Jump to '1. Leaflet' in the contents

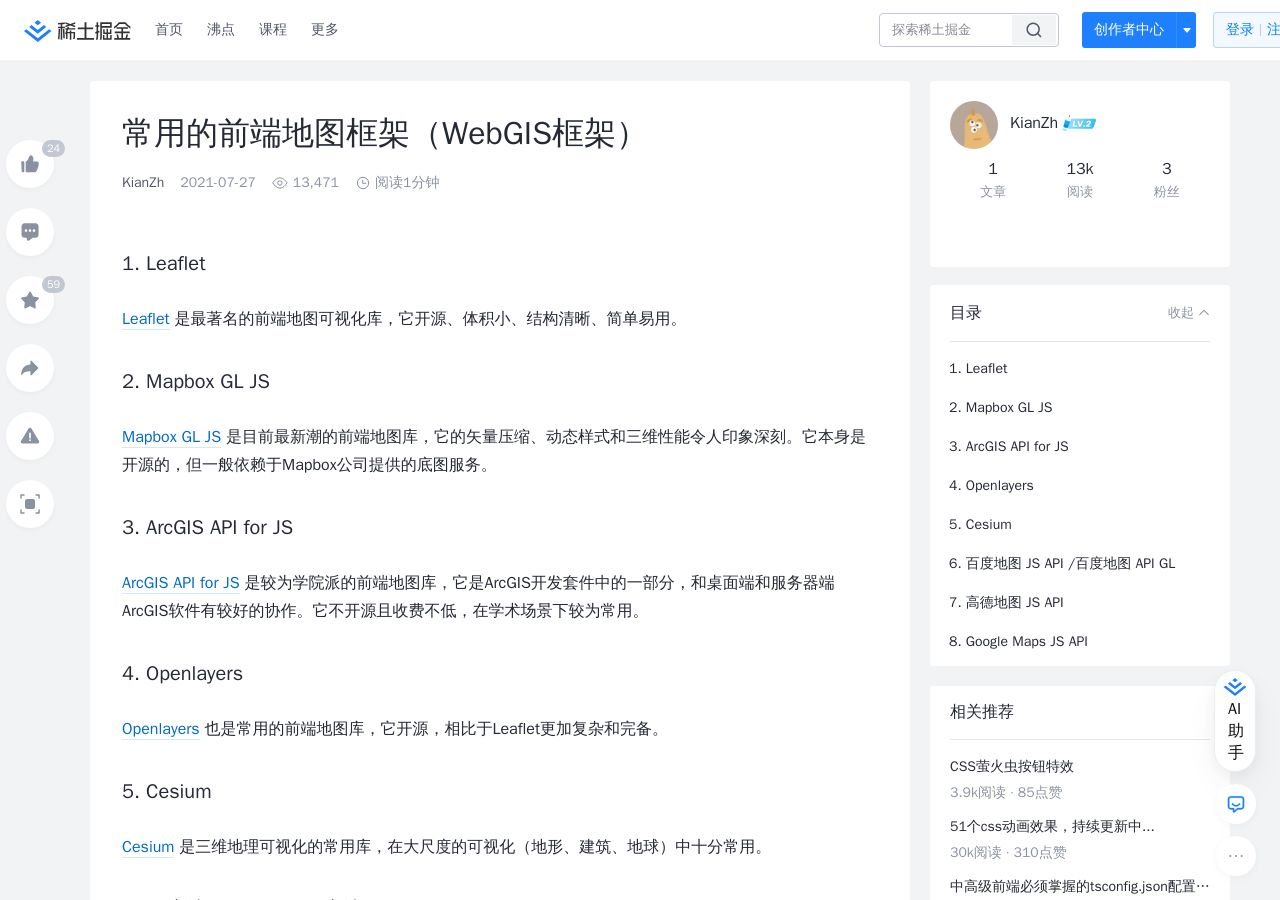(x=978, y=368)
